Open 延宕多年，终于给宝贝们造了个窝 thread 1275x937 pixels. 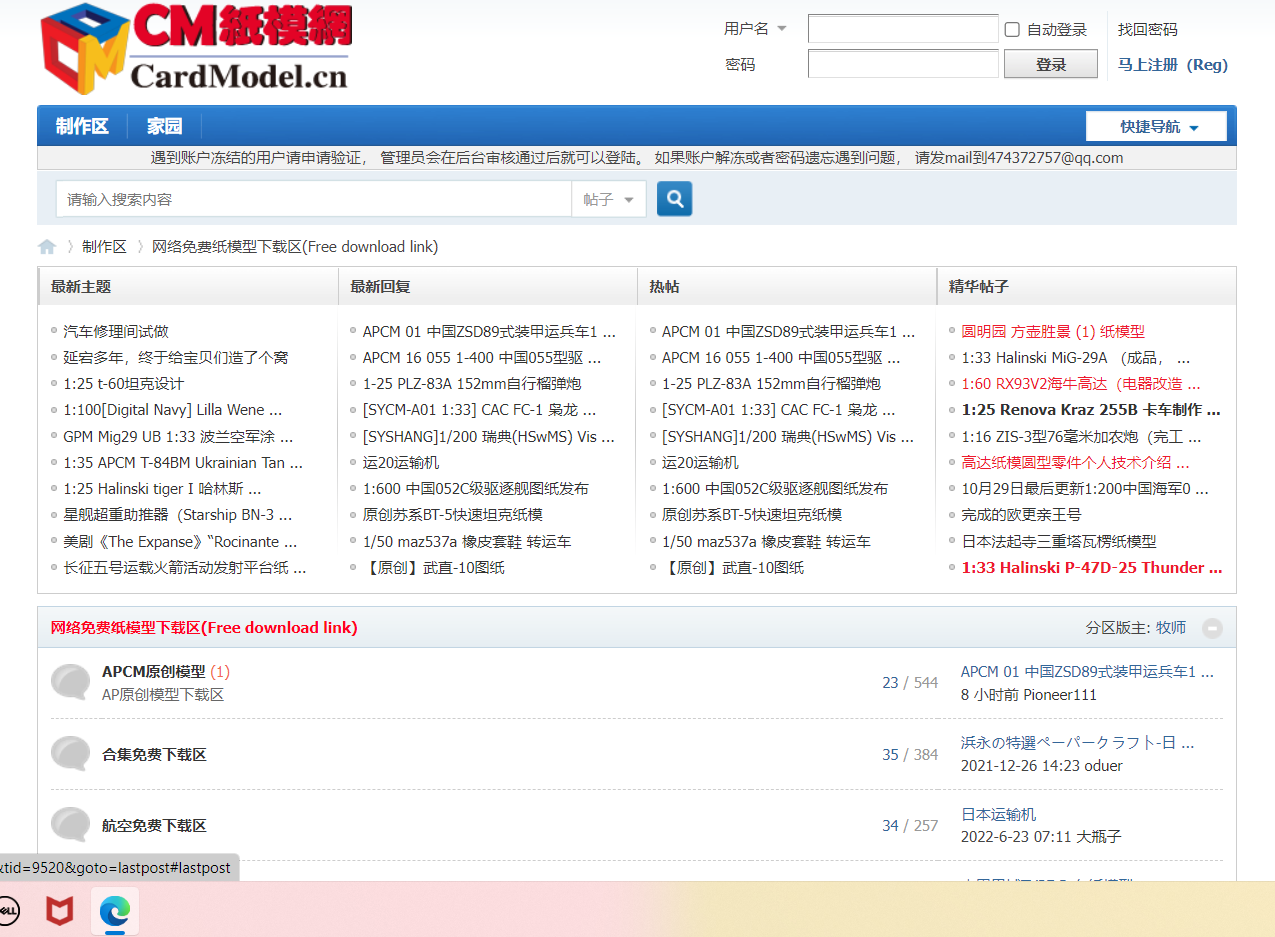click(x=176, y=357)
